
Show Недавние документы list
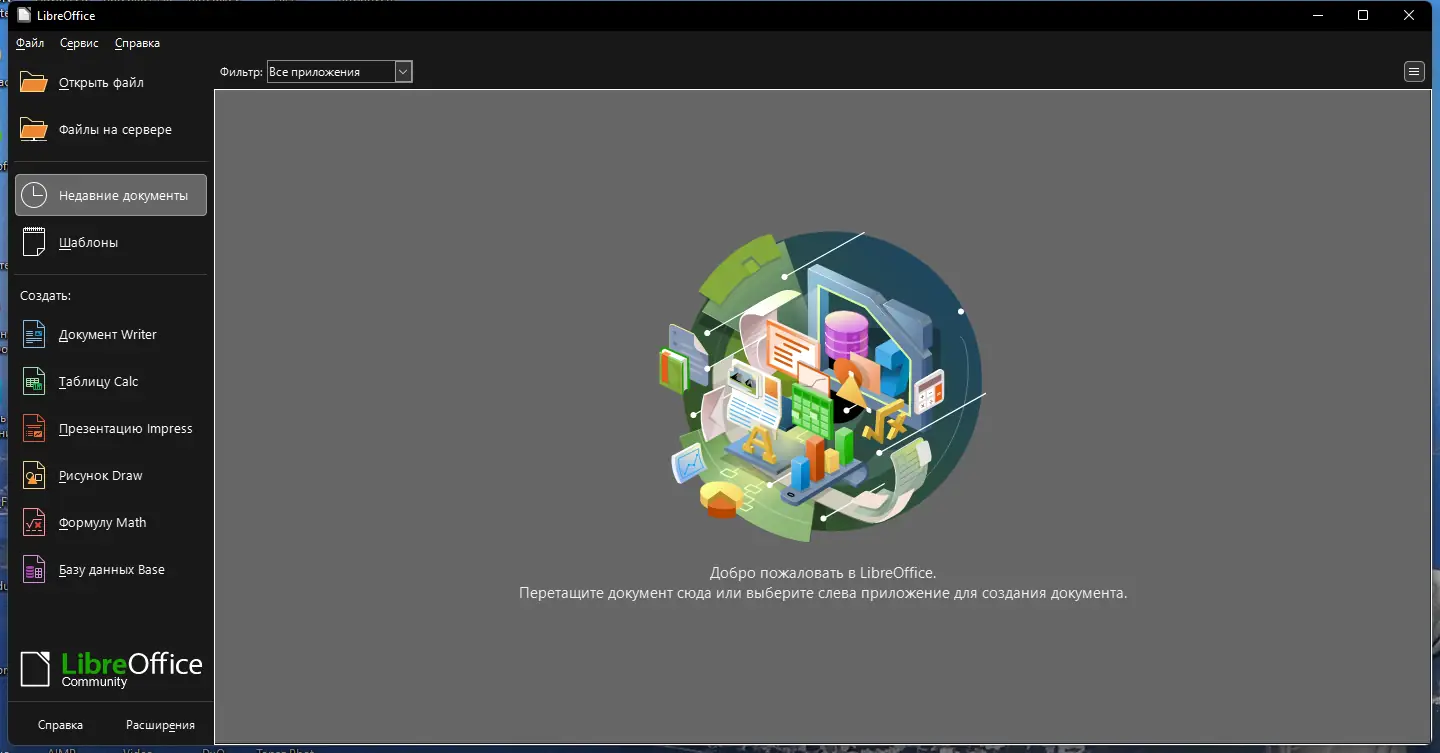click(x=111, y=195)
